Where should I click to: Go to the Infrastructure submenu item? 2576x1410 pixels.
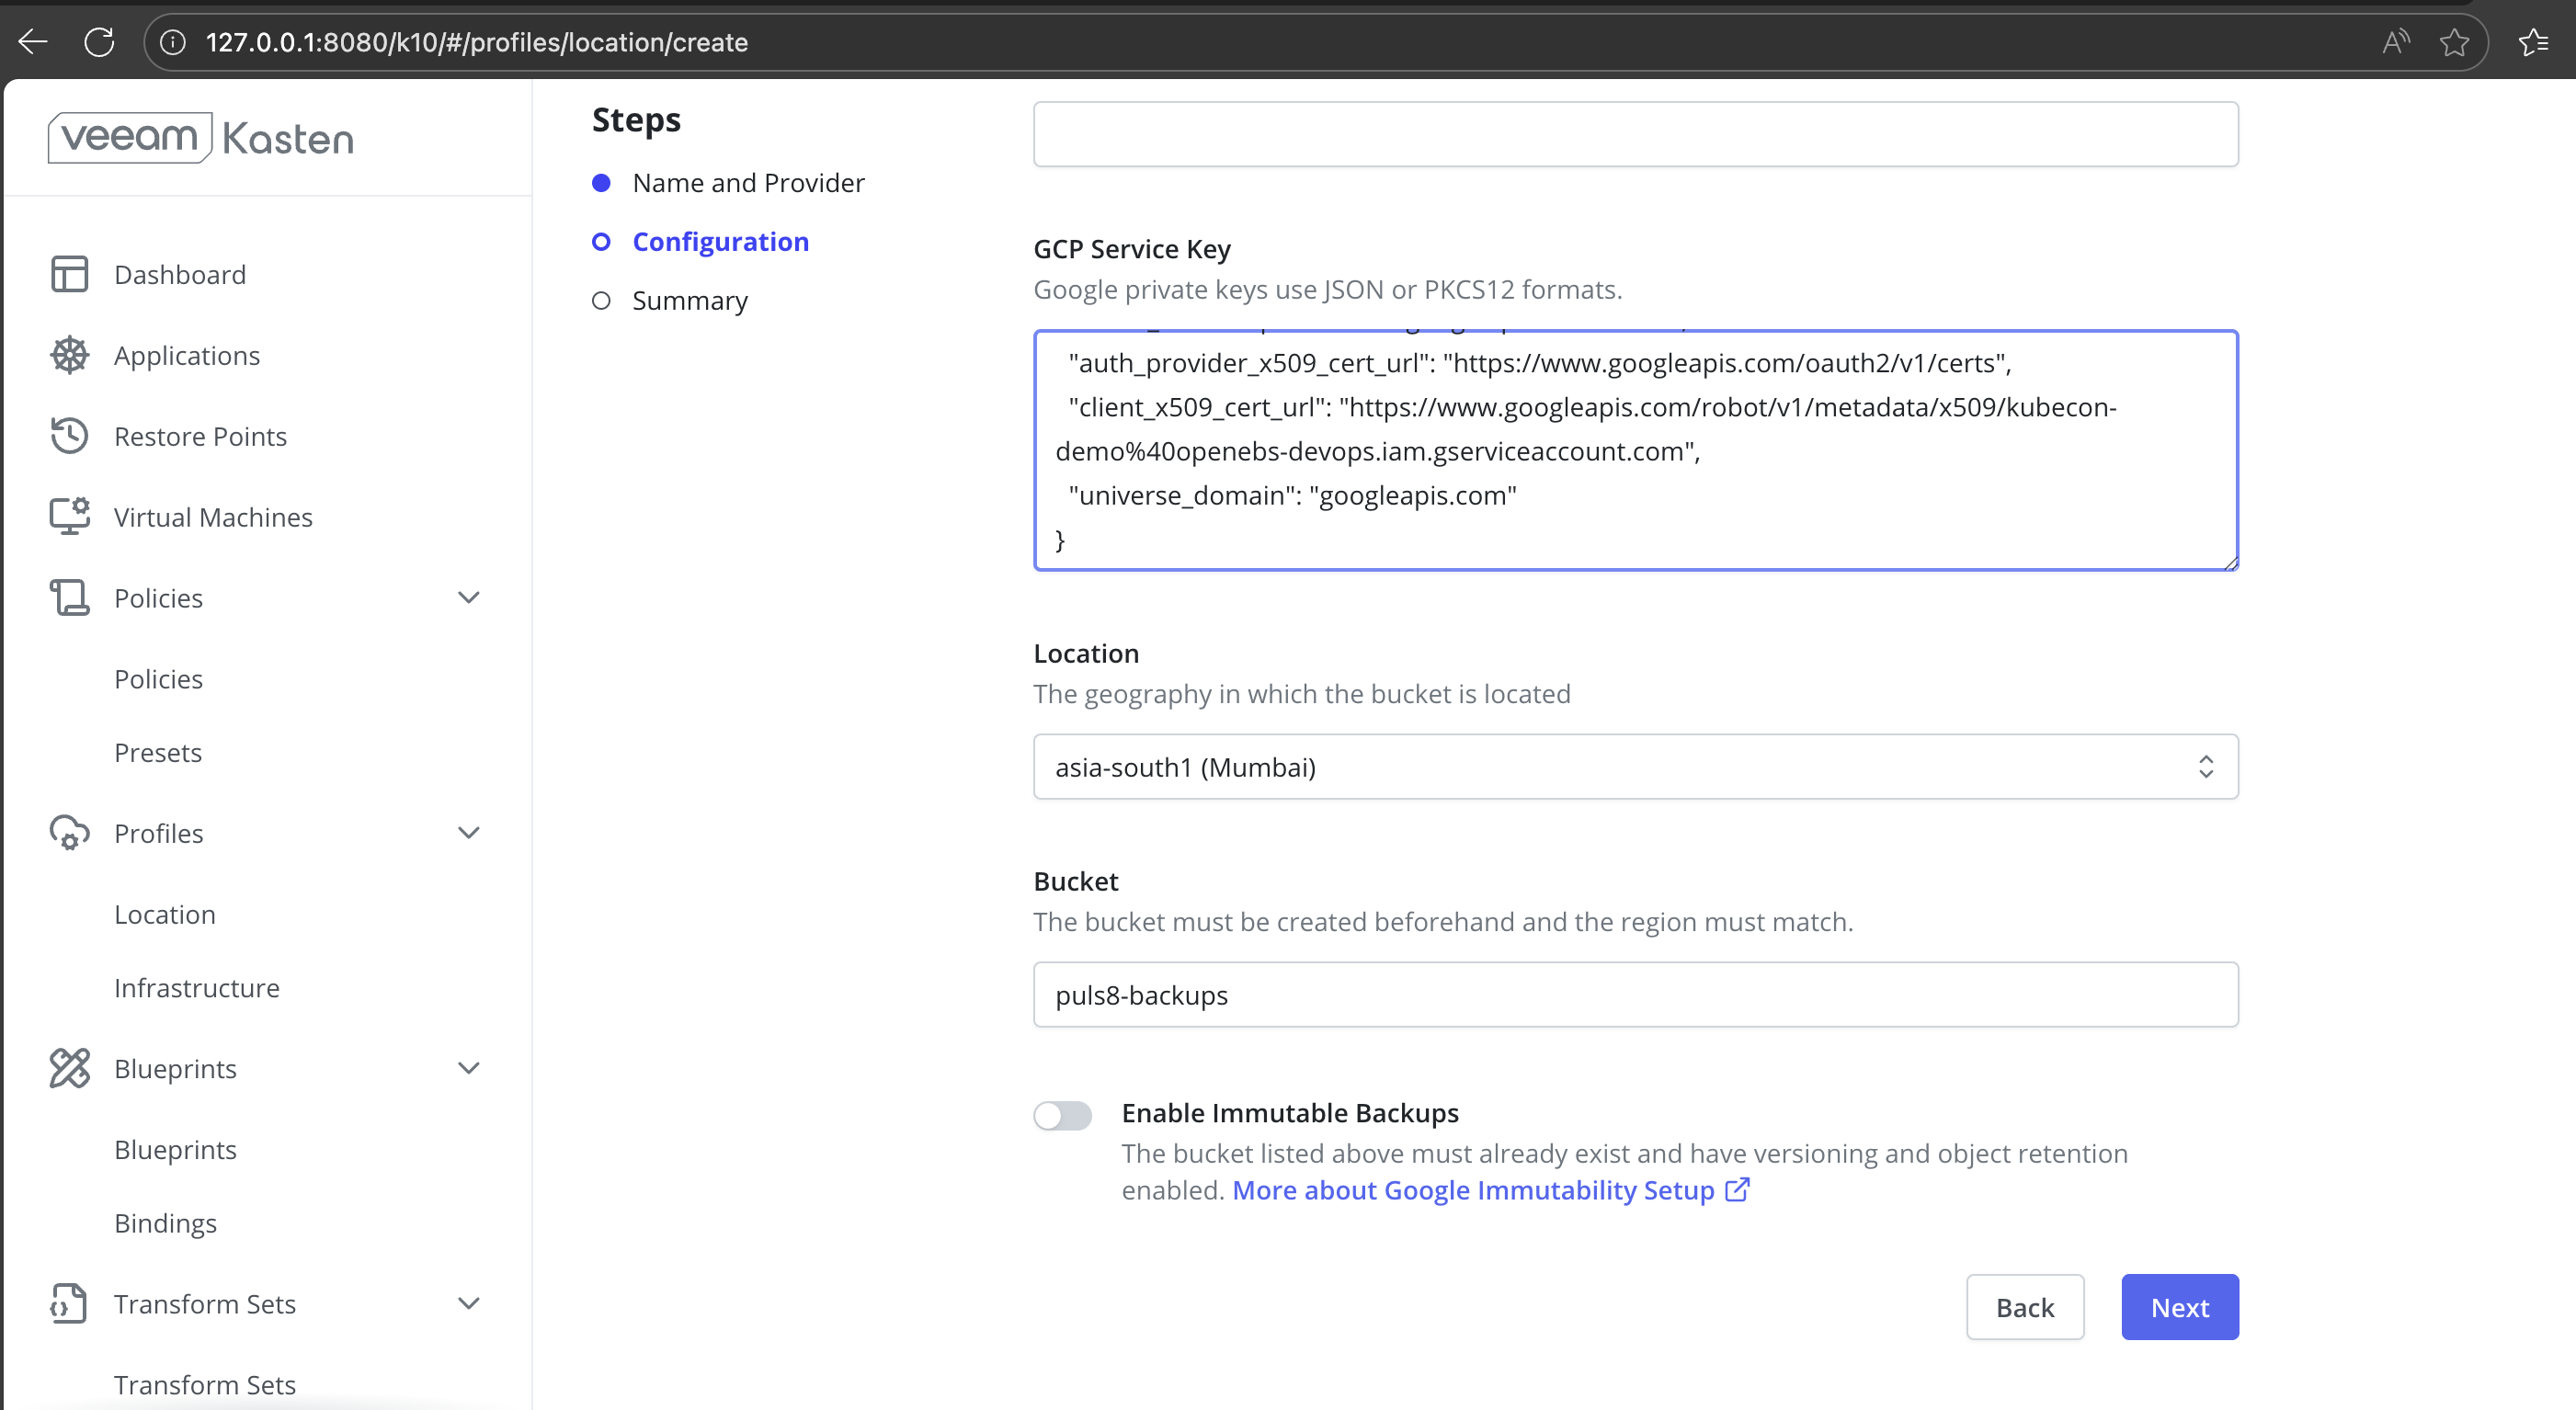click(x=197, y=988)
